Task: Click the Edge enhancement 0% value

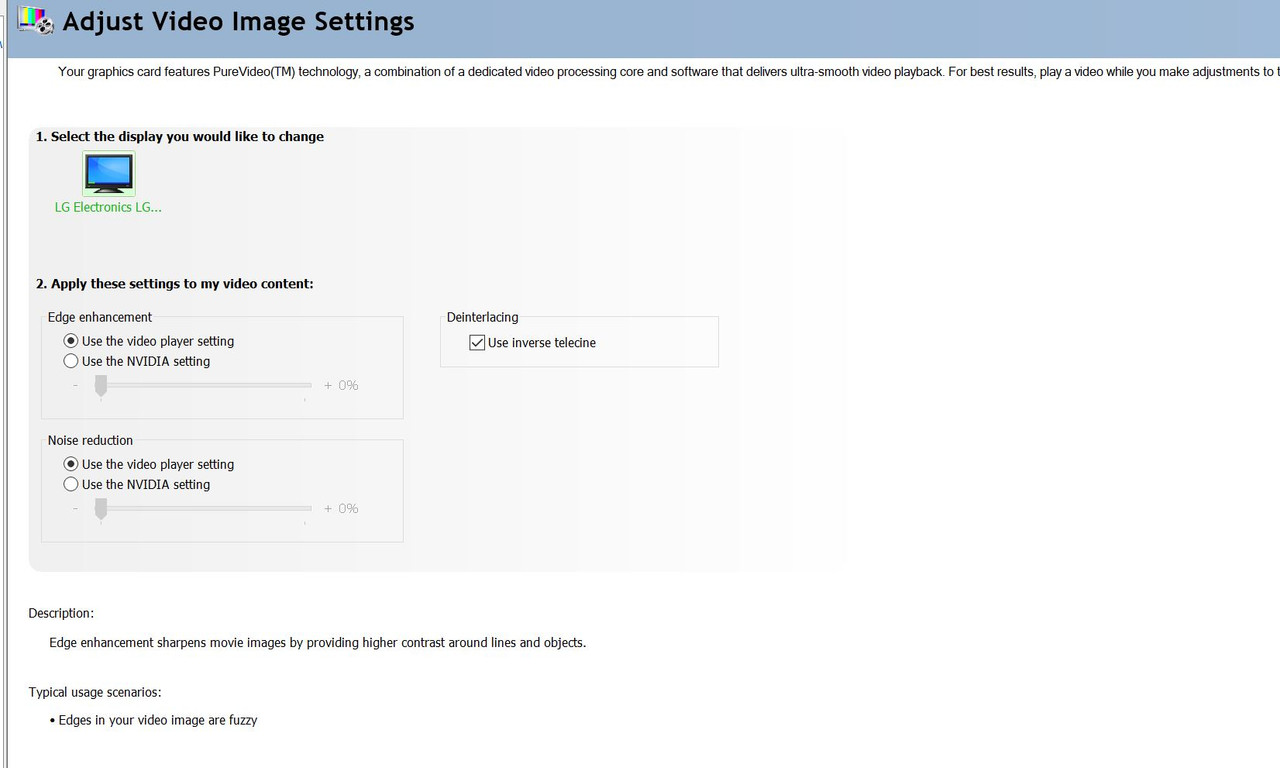Action: coord(348,385)
